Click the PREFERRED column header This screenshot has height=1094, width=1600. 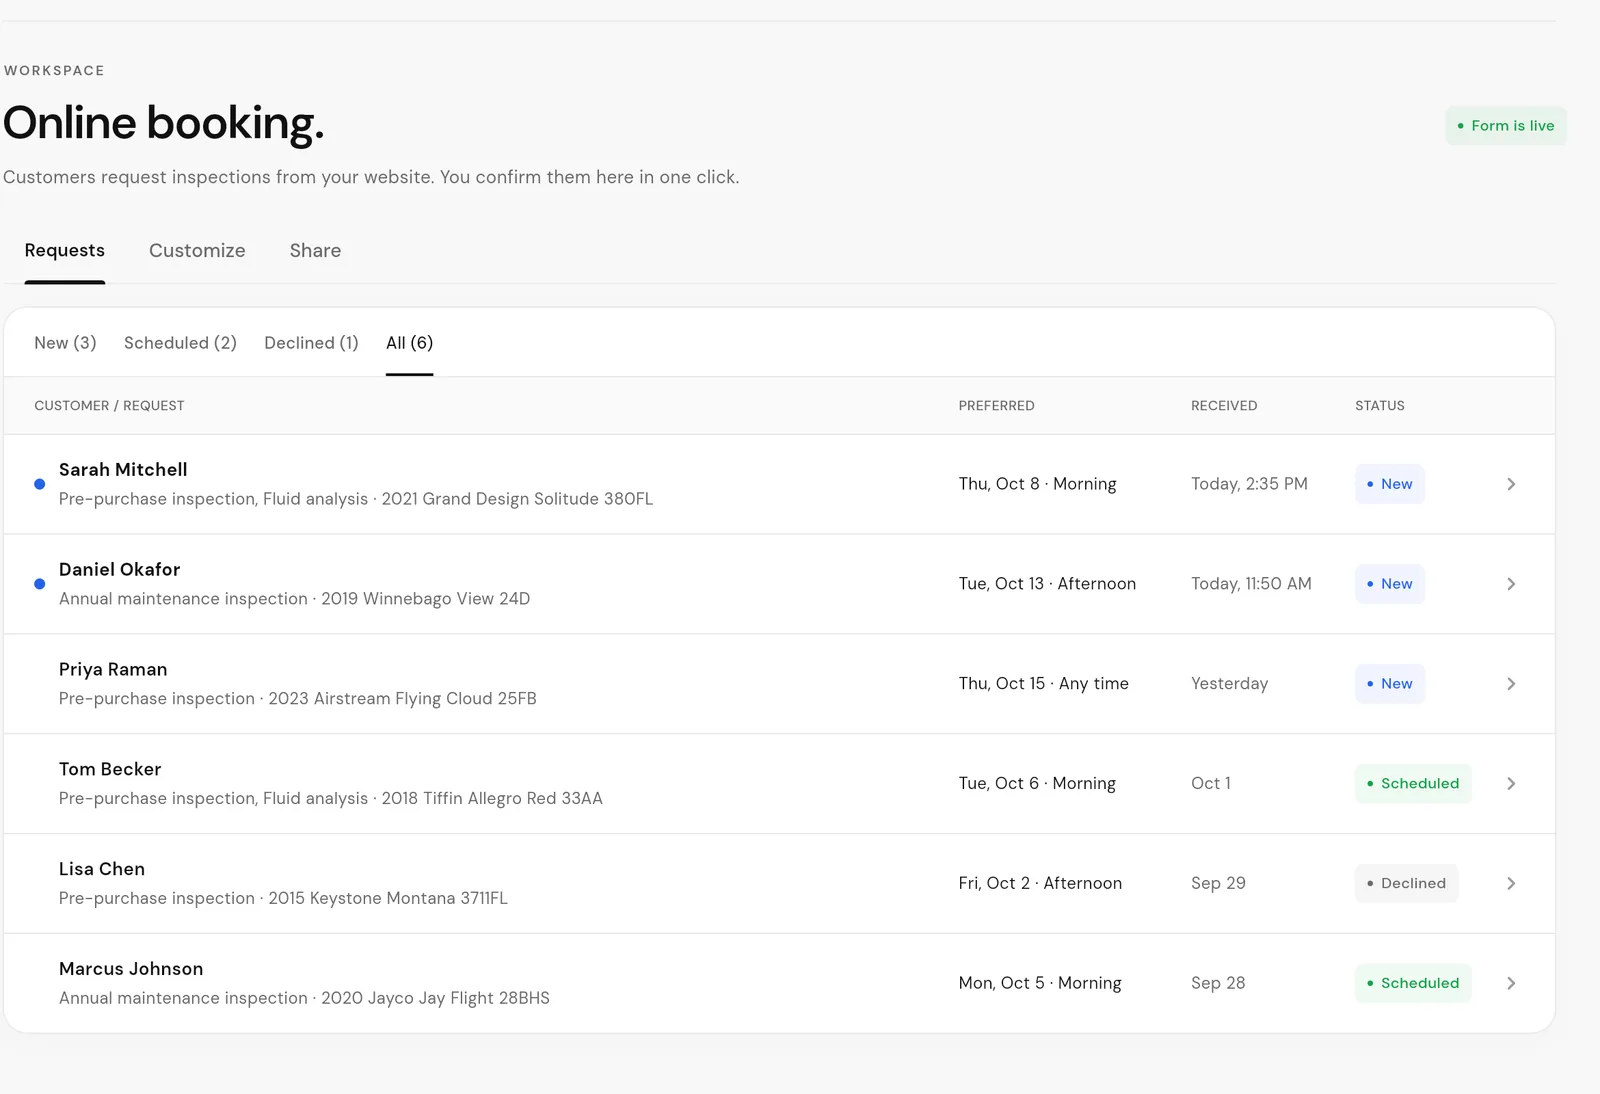pyautogui.click(x=996, y=406)
